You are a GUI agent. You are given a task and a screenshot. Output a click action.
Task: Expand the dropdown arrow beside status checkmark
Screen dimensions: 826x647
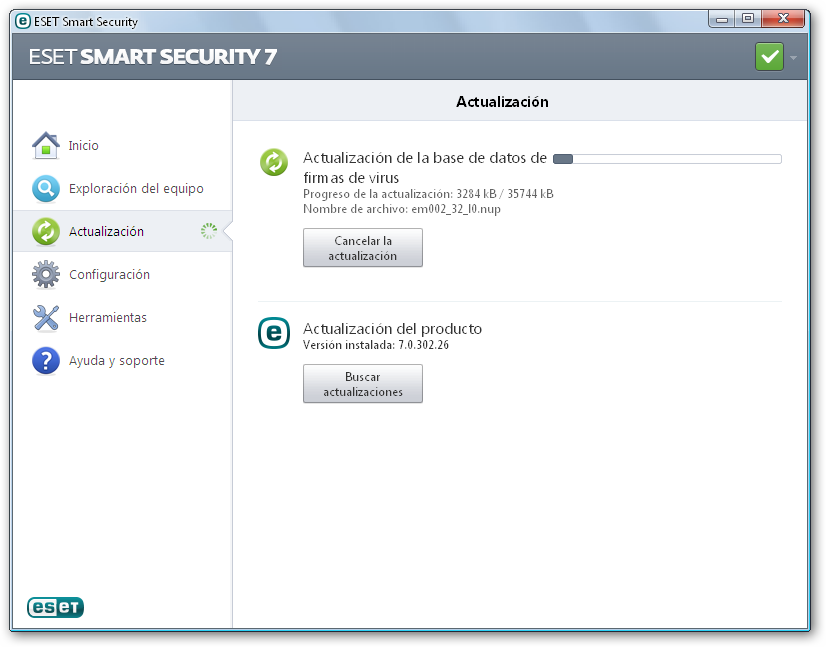click(x=793, y=57)
